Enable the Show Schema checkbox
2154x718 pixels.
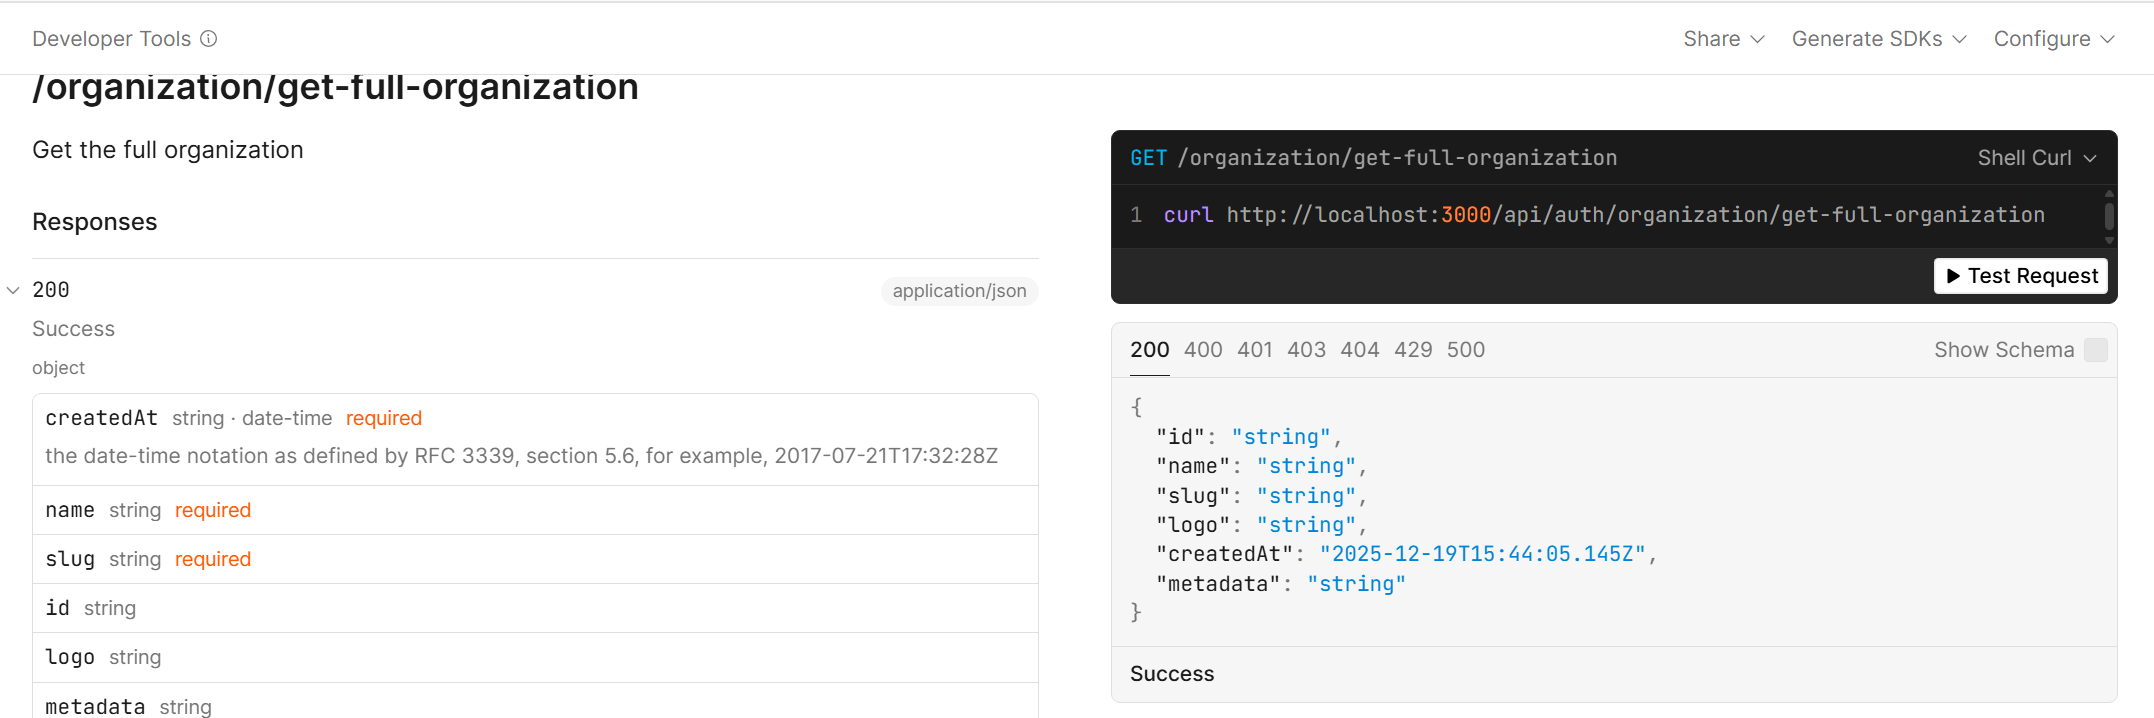click(2096, 350)
